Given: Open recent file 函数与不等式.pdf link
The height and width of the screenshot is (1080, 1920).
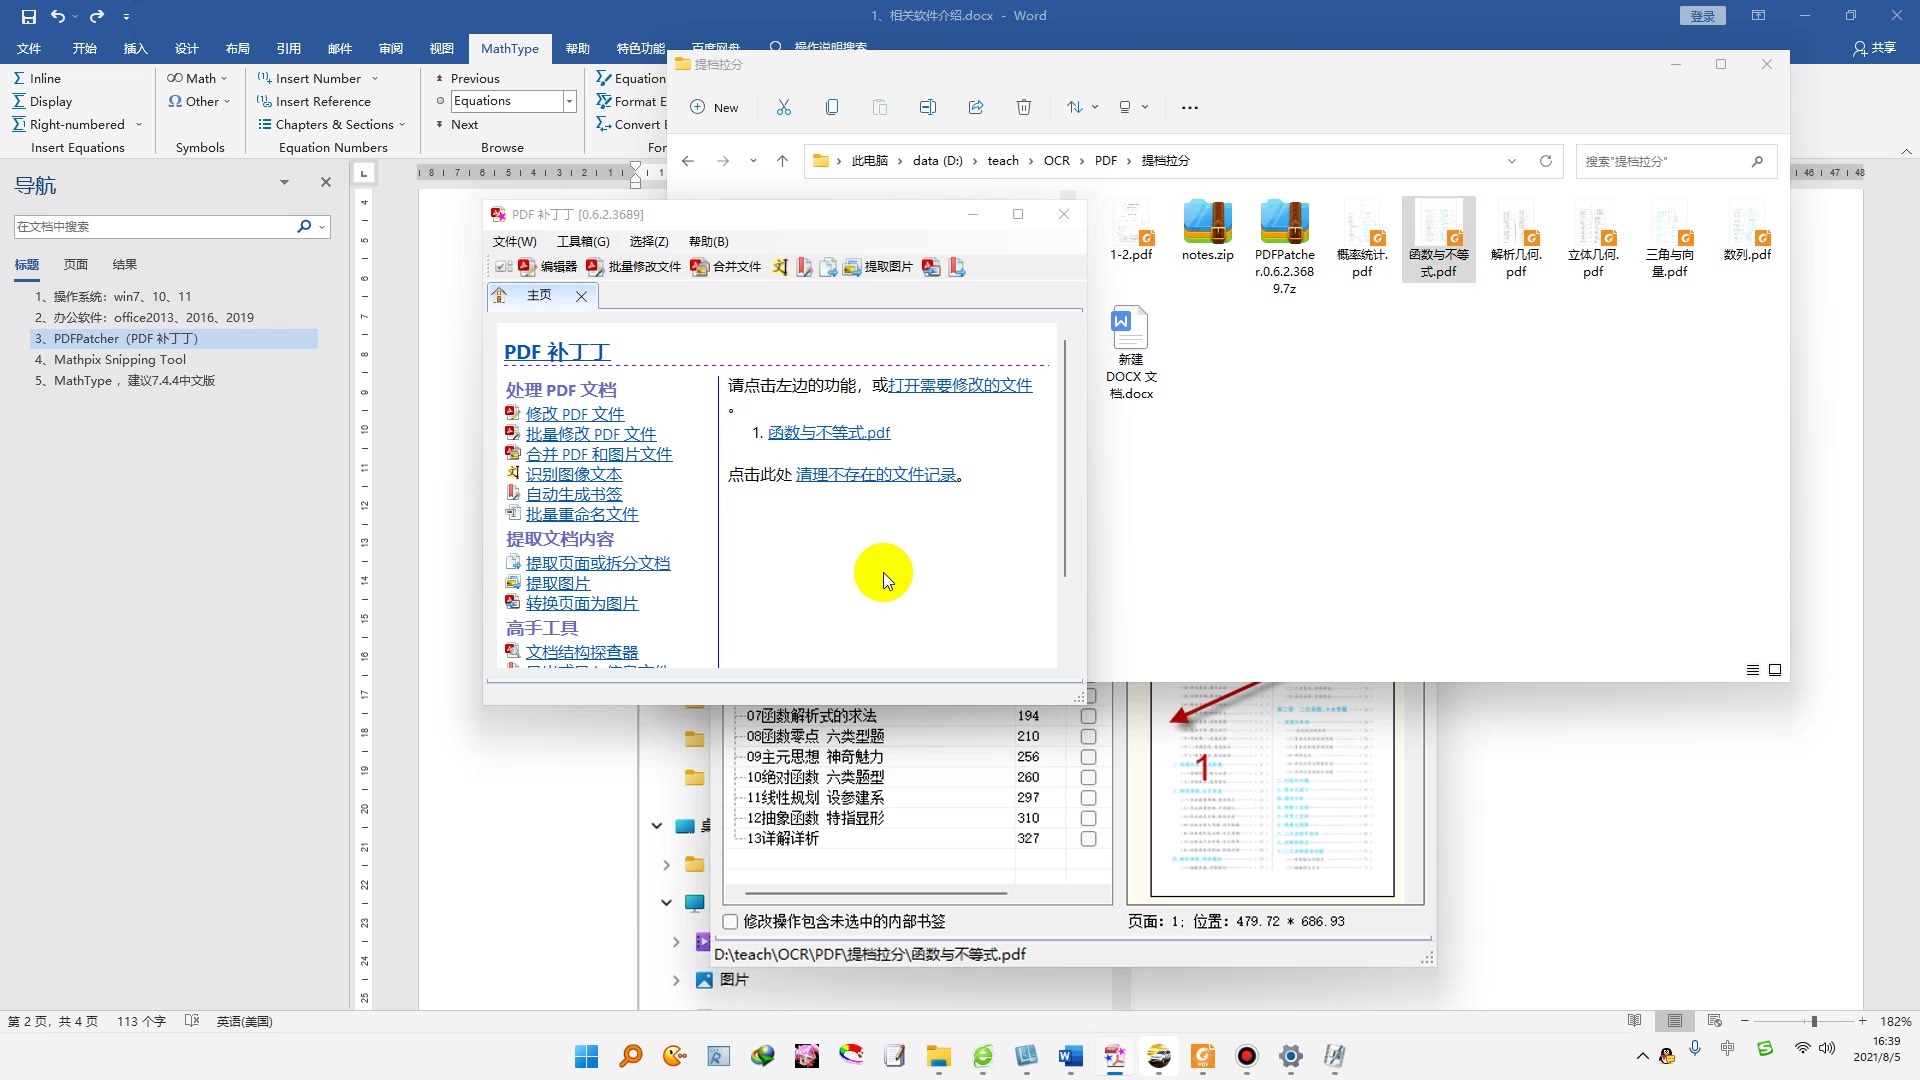Looking at the screenshot, I should click(x=829, y=432).
